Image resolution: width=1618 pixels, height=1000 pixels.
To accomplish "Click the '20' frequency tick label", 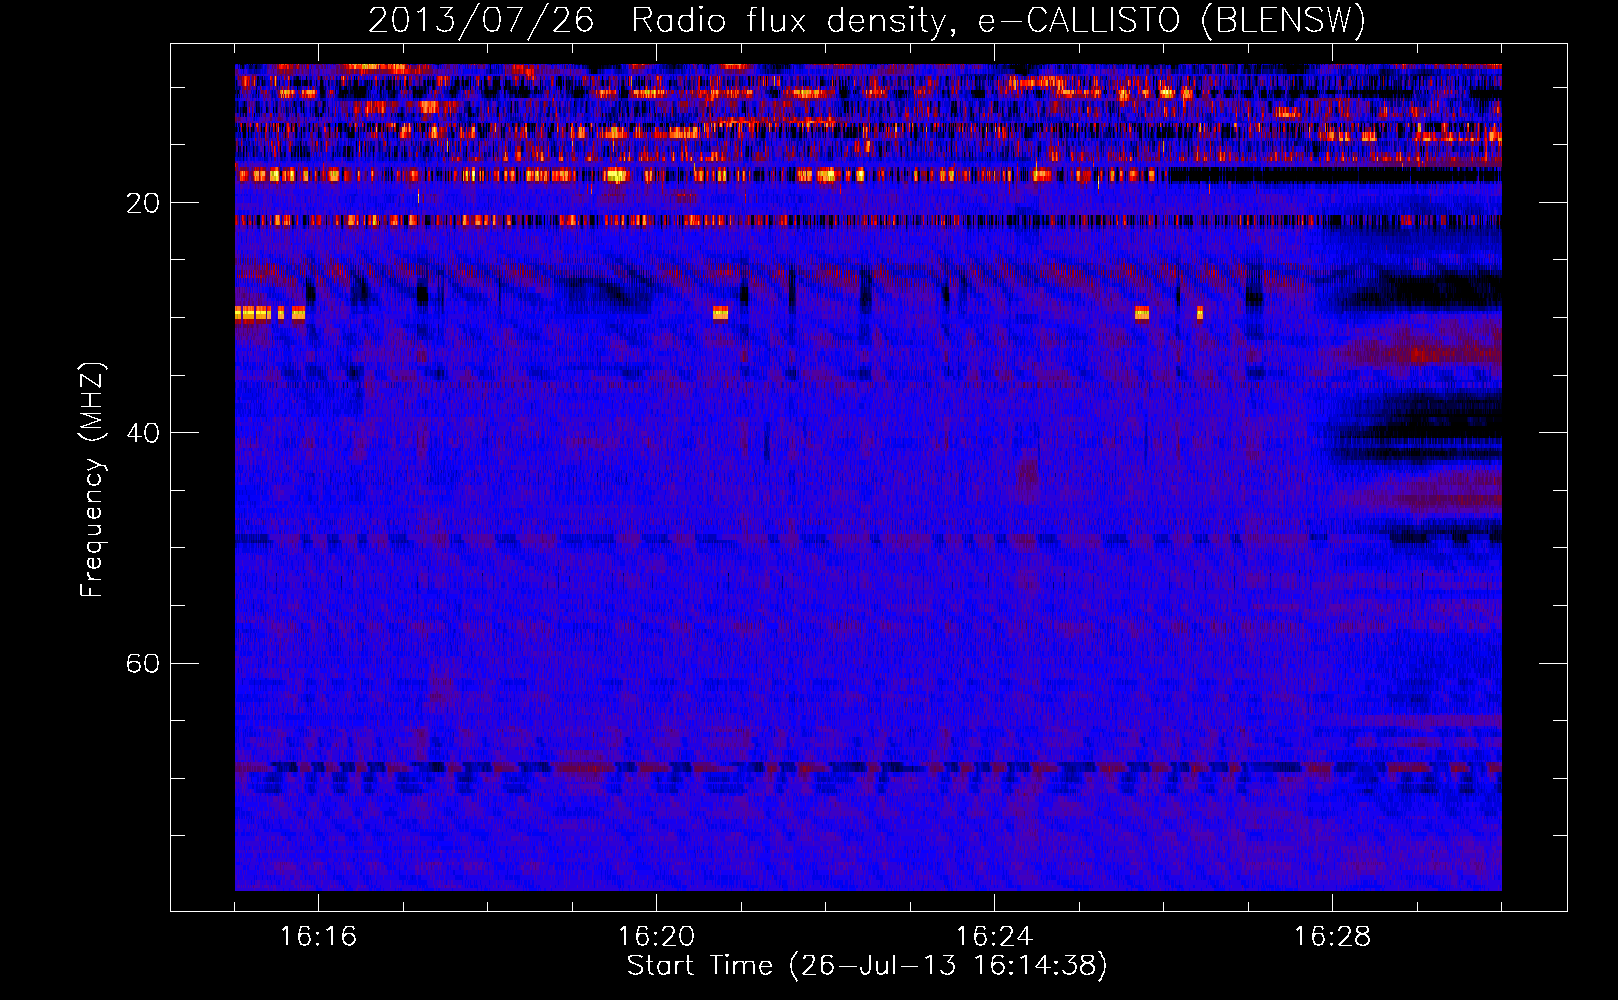I will point(142,203).
